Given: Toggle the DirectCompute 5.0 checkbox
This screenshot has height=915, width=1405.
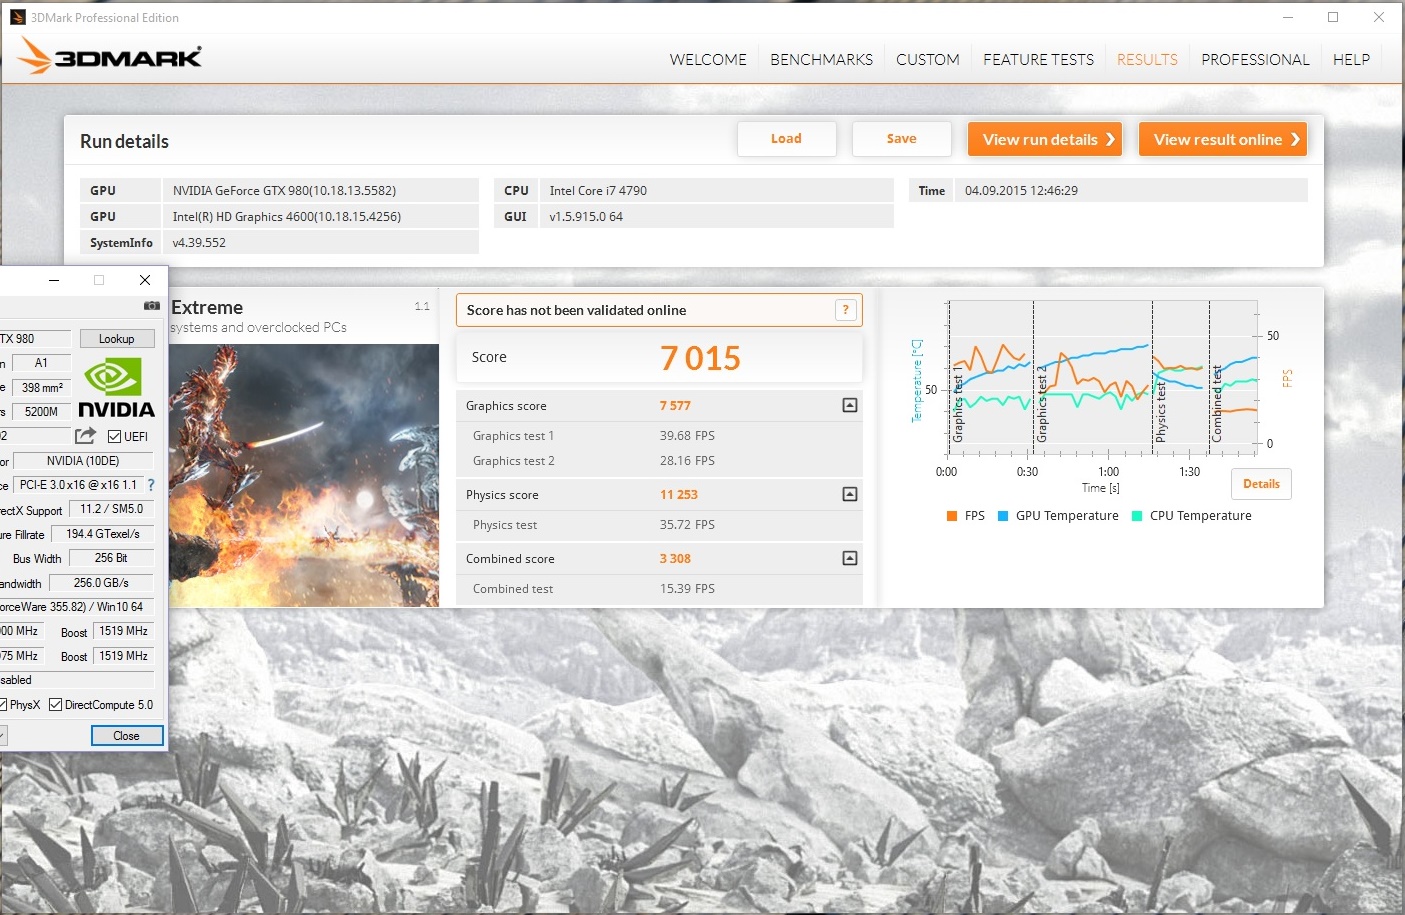Looking at the screenshot, I should coord(55,705).
